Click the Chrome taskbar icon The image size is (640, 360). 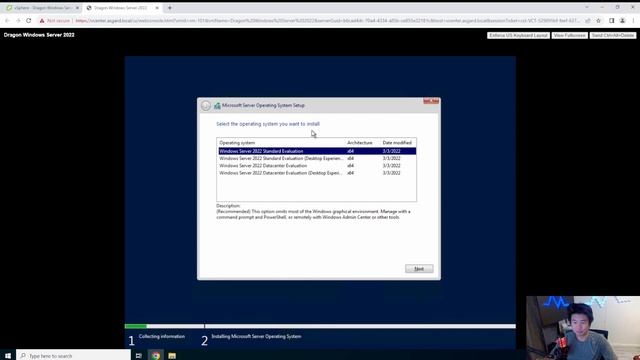(x=156, y=356)
